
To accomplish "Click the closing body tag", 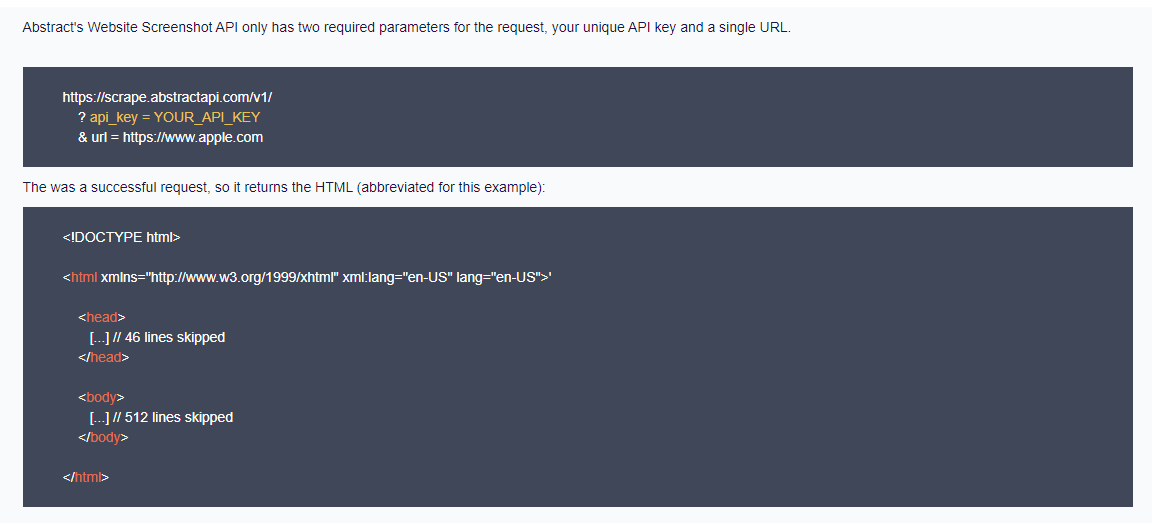I will [104, 437].
